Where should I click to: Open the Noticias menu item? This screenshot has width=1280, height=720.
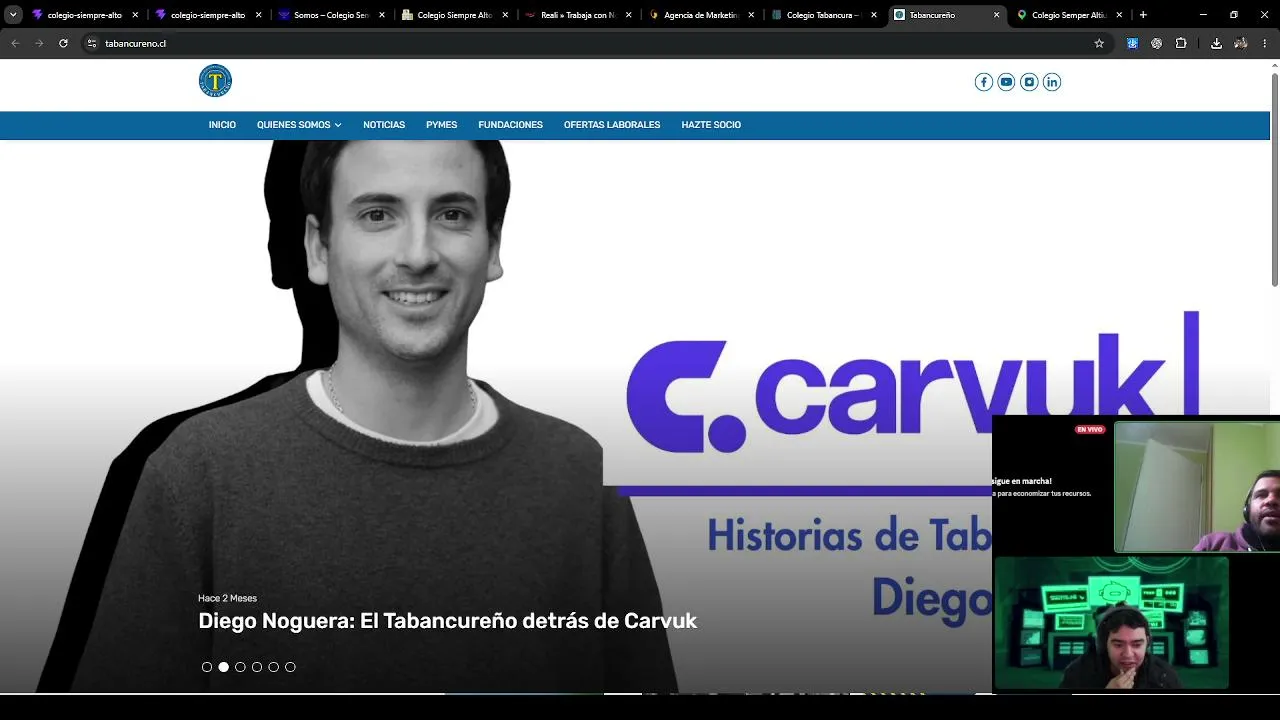[384, 125]
